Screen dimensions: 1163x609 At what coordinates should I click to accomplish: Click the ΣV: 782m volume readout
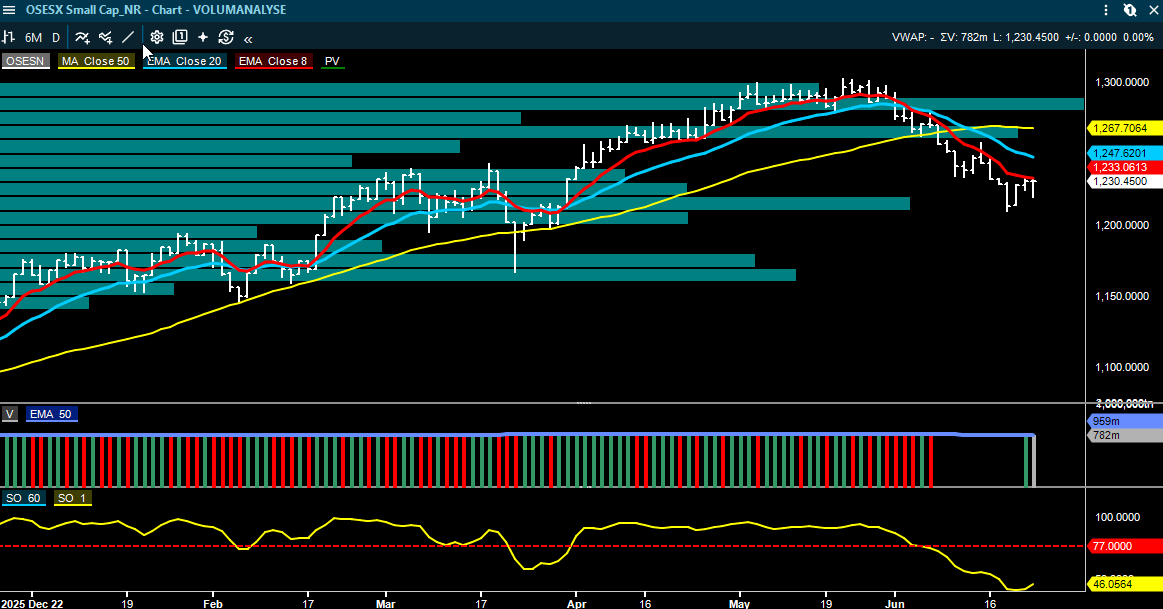963,37
